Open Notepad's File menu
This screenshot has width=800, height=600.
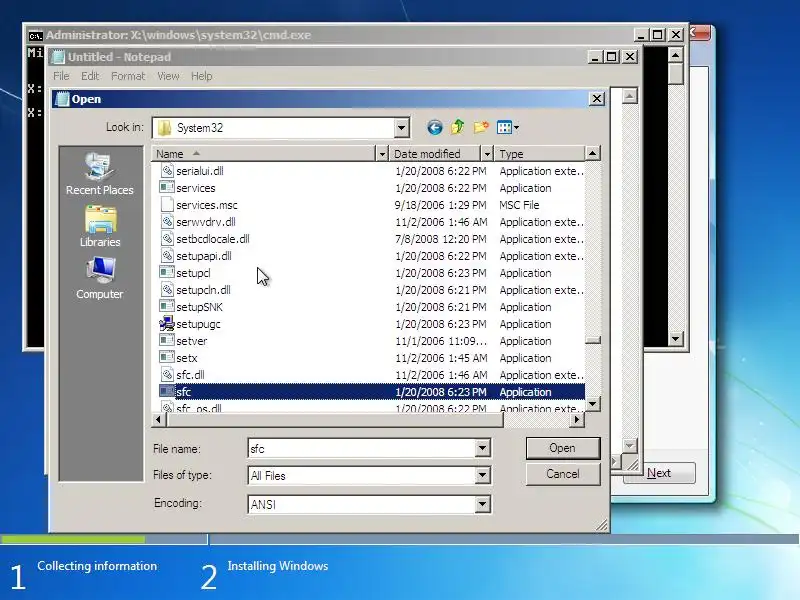click(61, 76)
